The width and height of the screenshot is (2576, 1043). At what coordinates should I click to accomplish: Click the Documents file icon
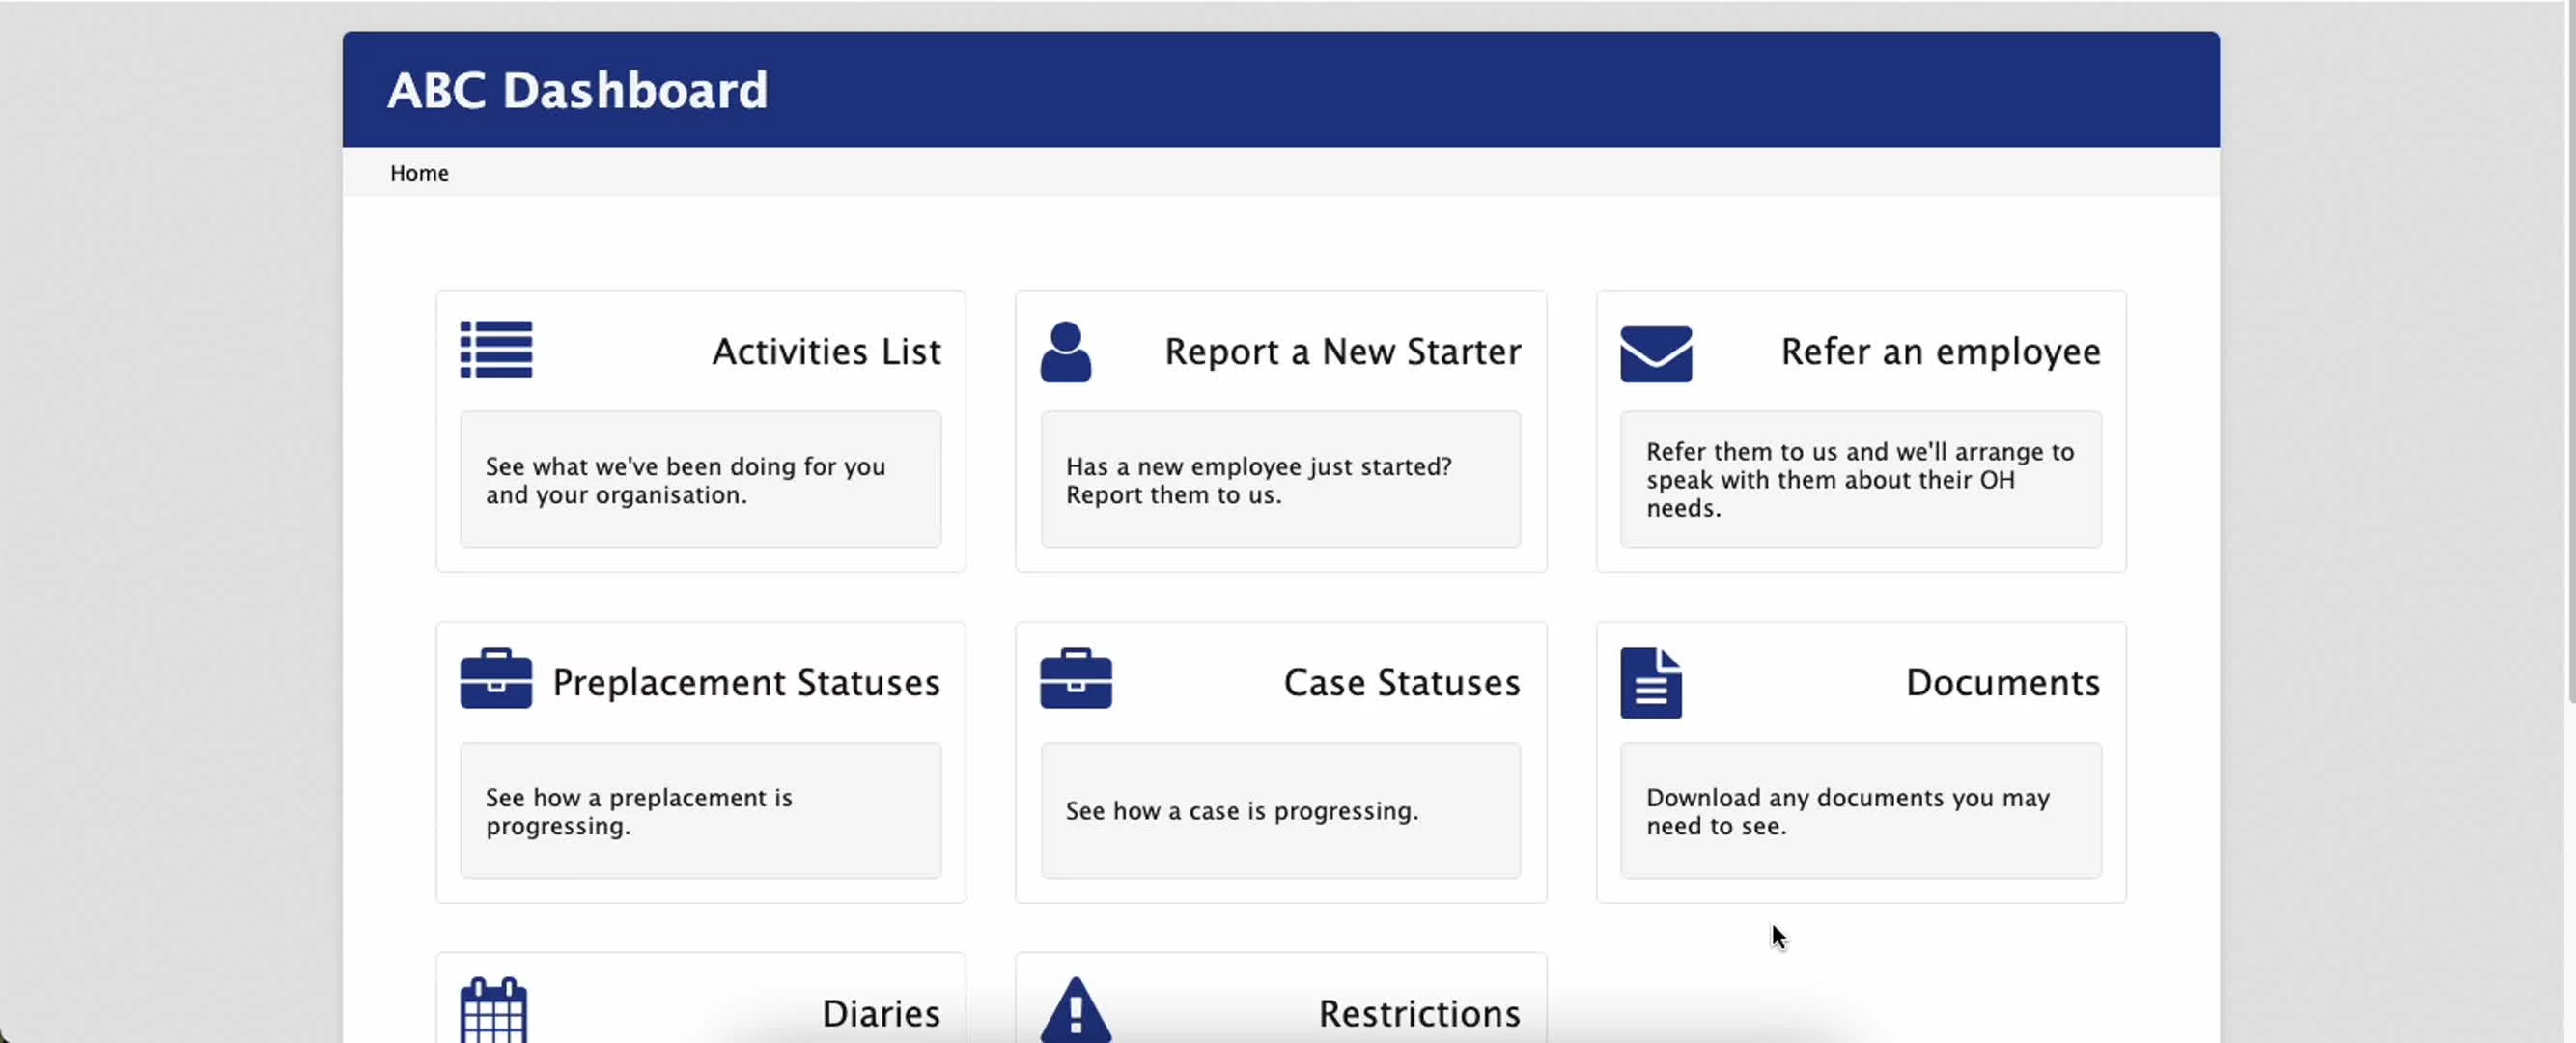[x=1651, y=683]
